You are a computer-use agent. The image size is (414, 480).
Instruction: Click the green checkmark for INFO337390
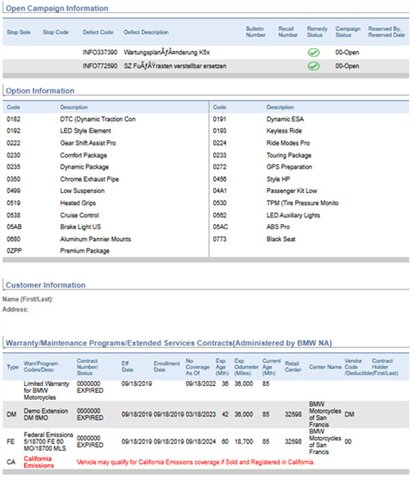coord(313,52)
